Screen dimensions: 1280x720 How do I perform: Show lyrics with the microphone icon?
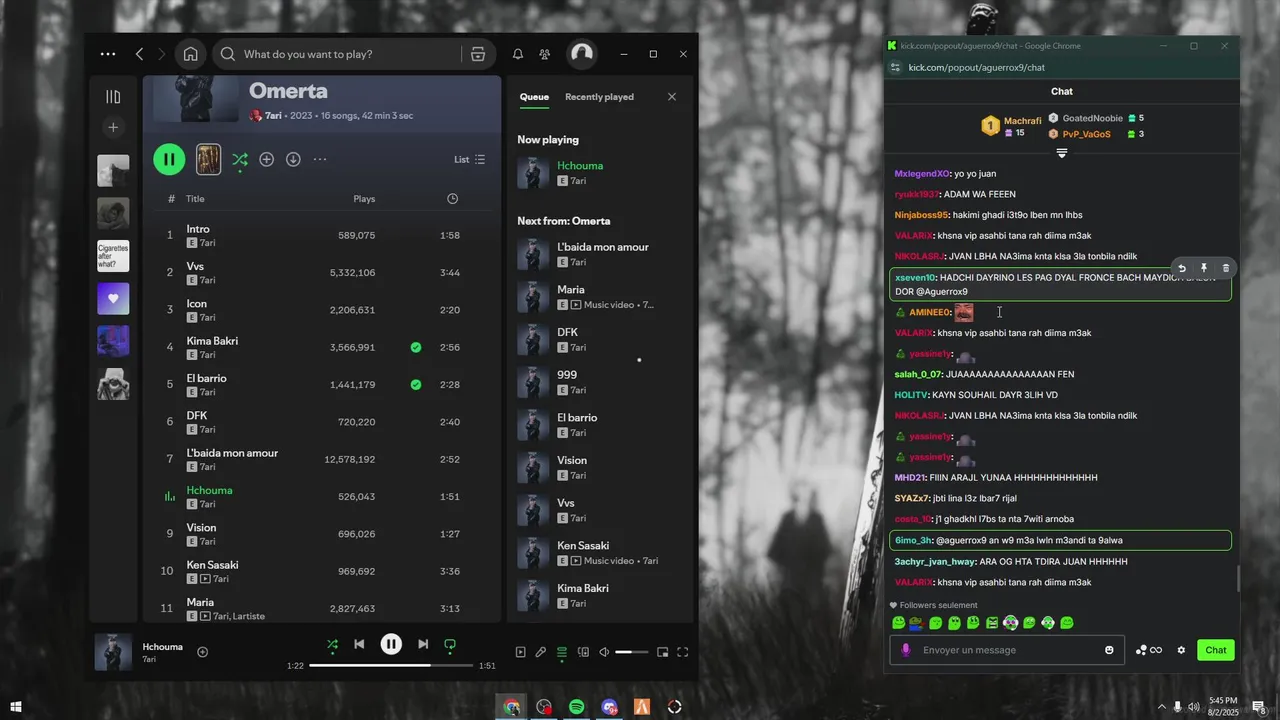[541, 652]
